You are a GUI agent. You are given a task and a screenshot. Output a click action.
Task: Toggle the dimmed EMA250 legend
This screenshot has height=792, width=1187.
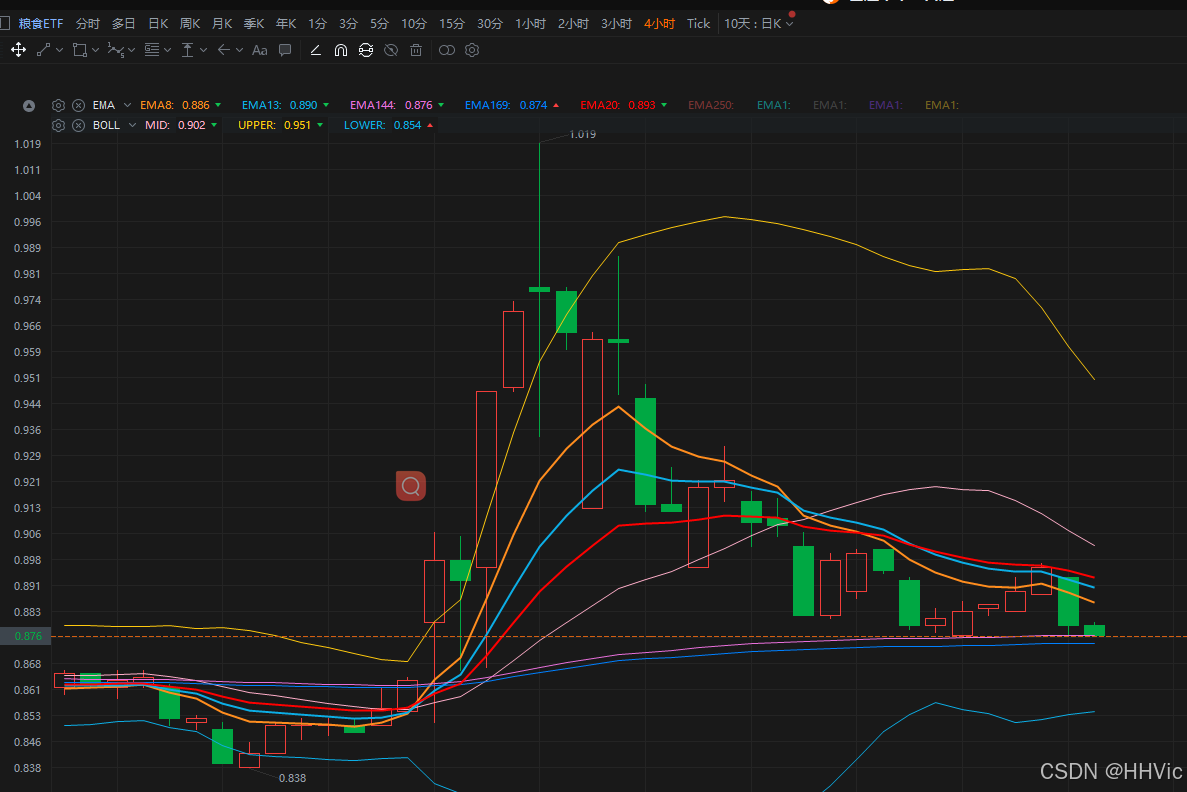click(x=711, y=105)
